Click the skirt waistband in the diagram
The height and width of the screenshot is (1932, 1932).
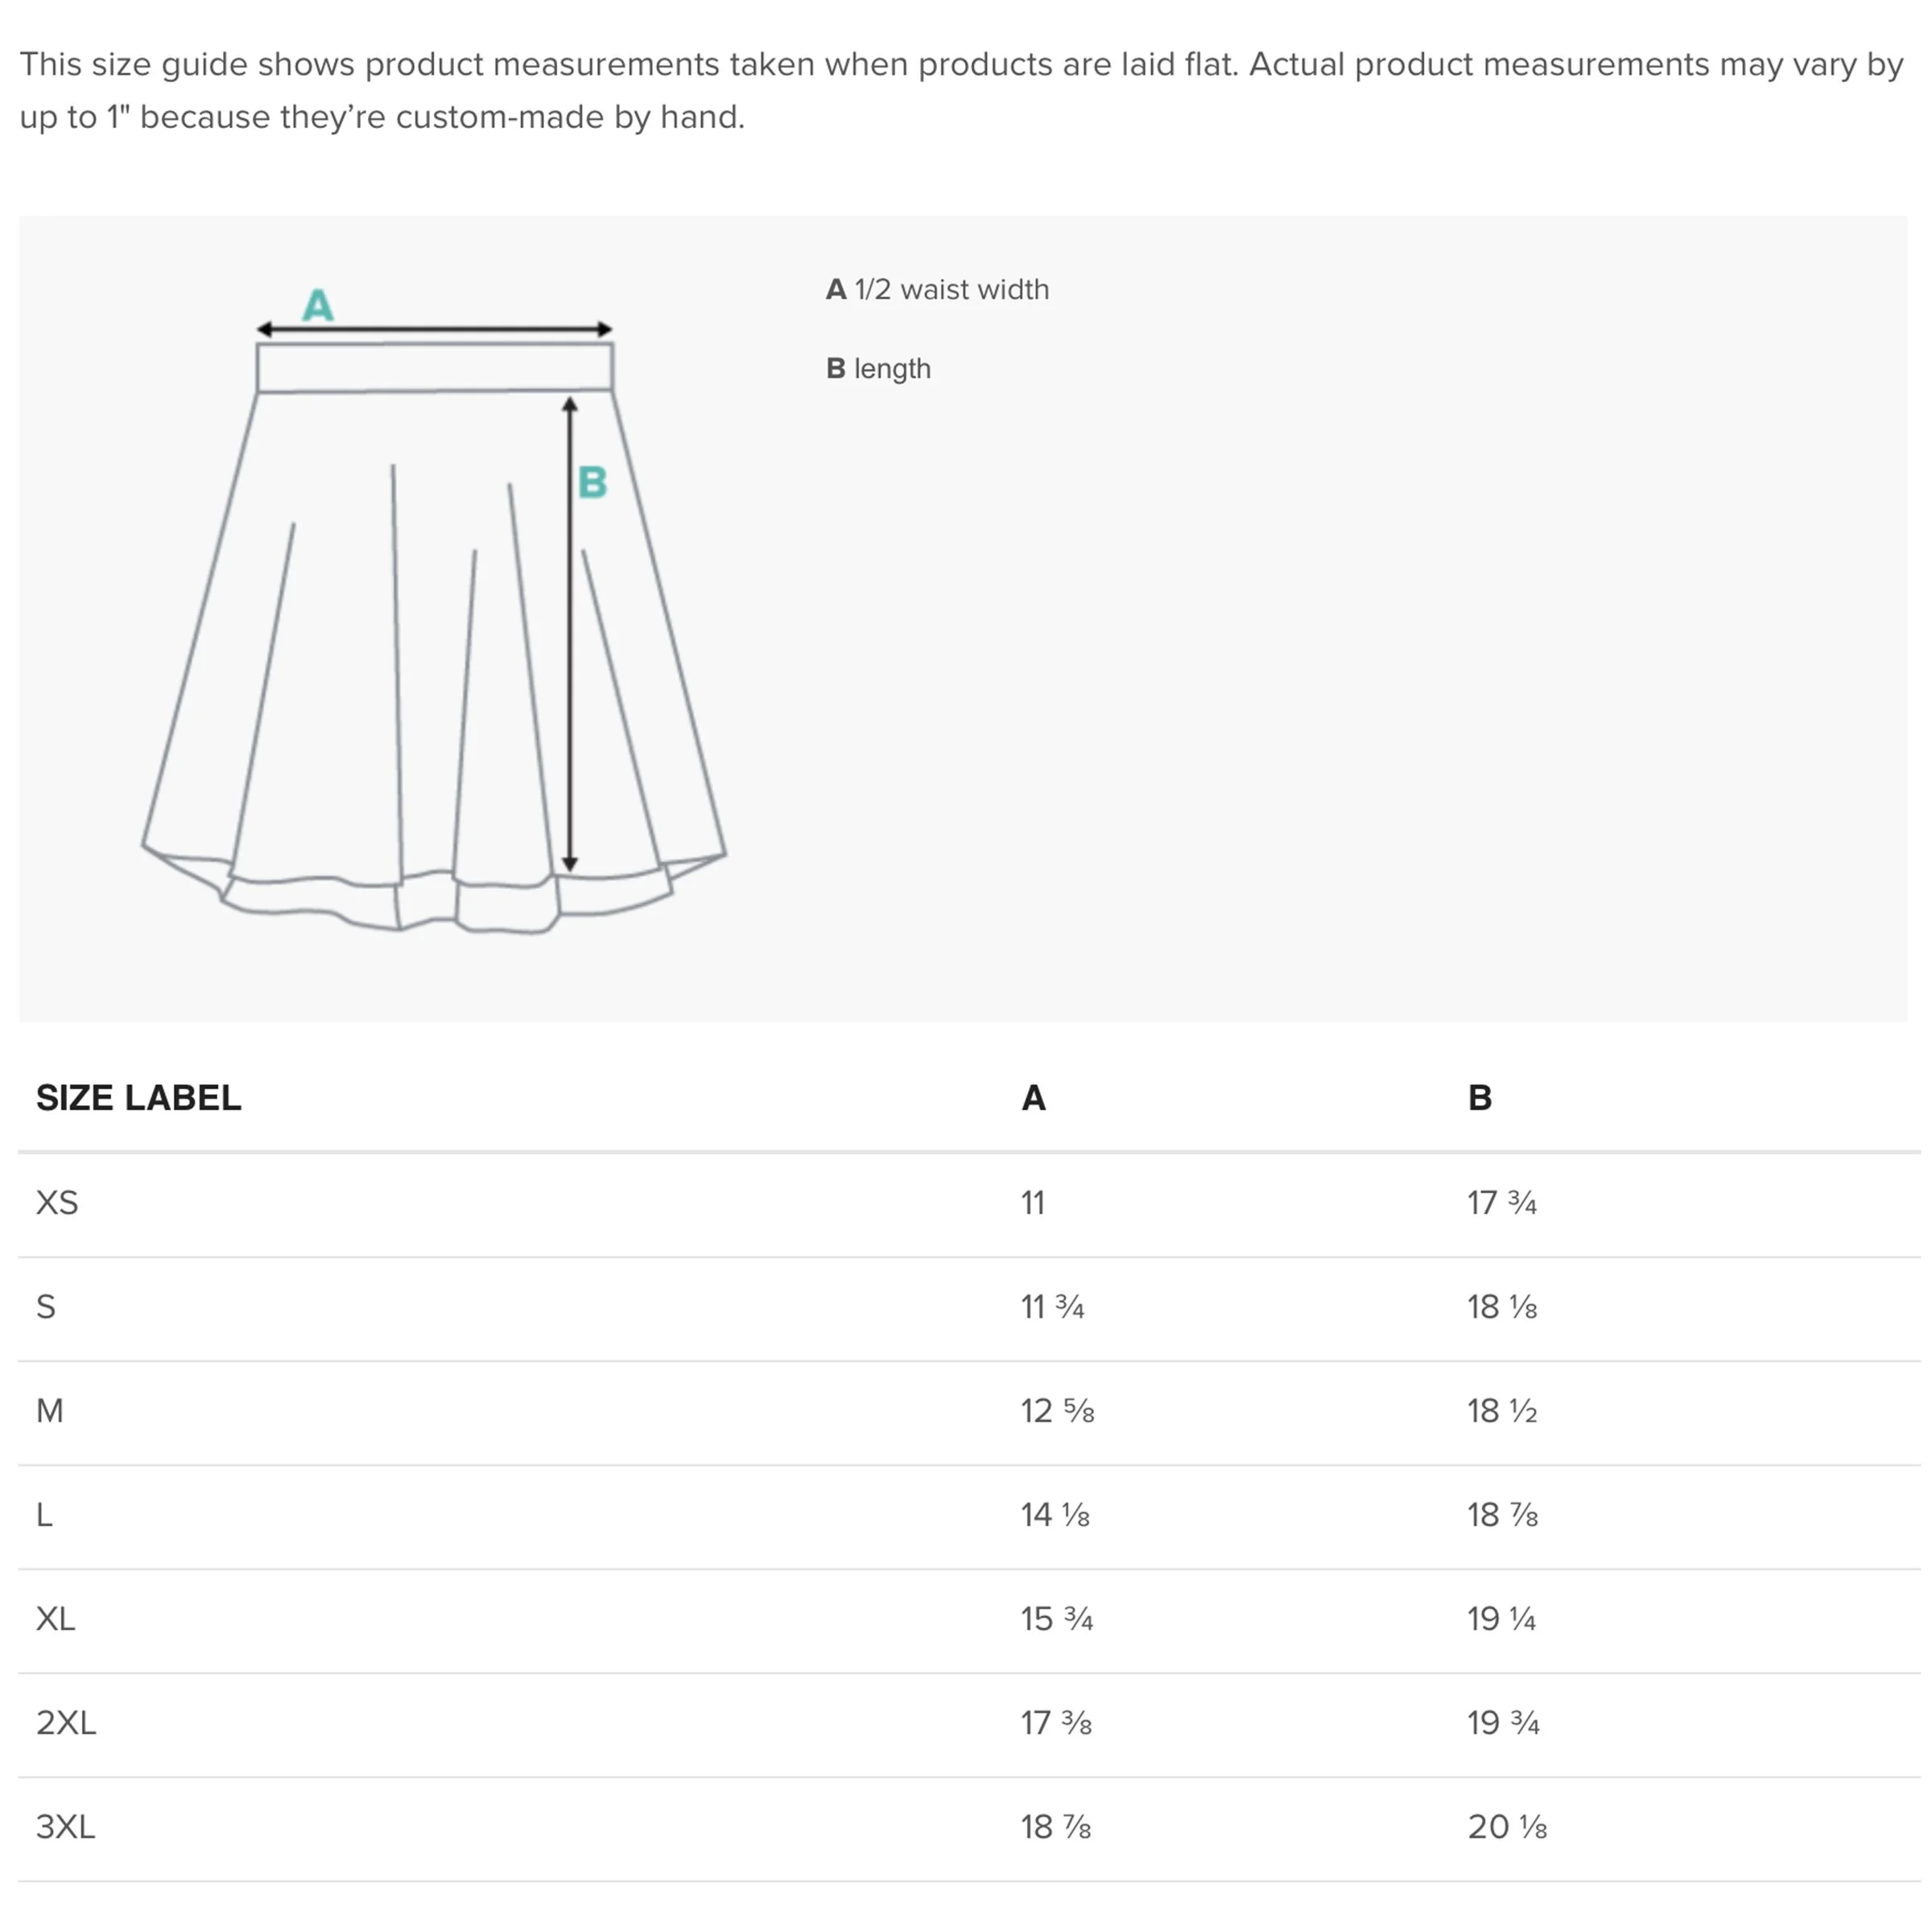click(x=434, y=367)
